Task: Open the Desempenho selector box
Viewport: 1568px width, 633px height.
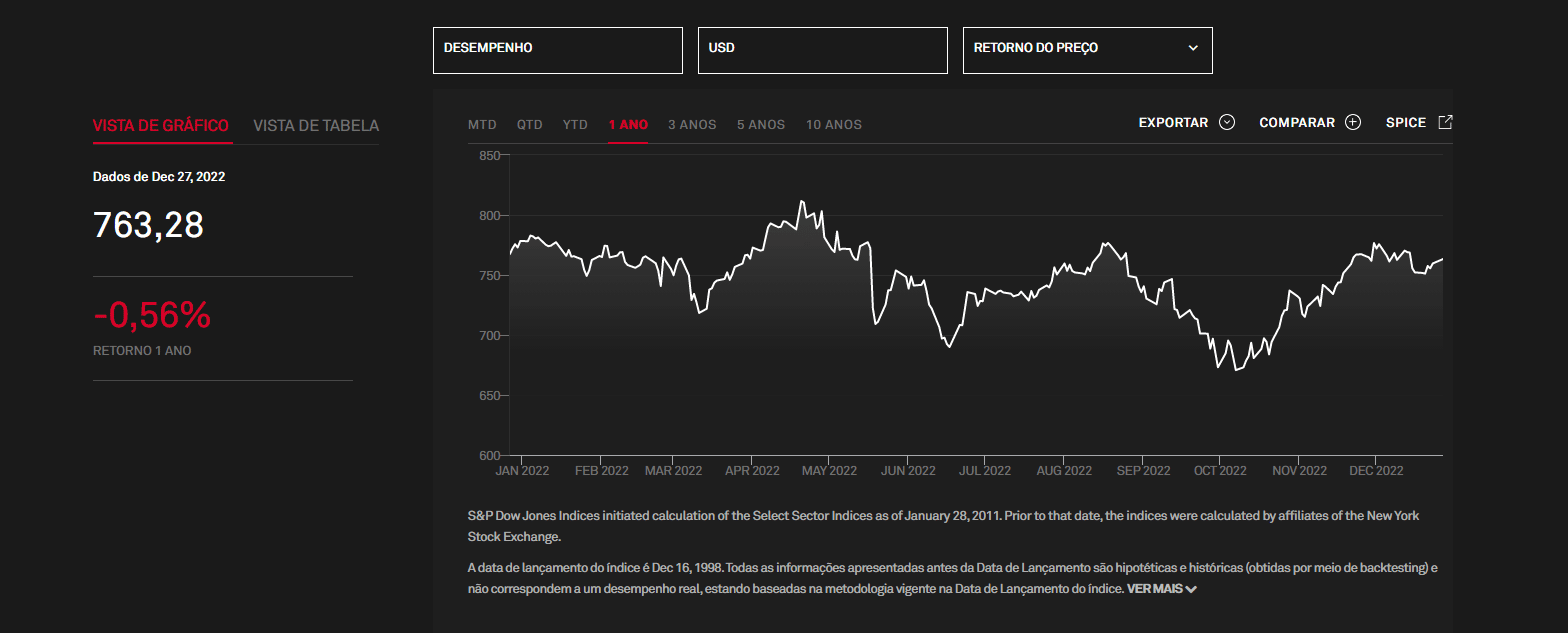Action: (x=557, y=50)
